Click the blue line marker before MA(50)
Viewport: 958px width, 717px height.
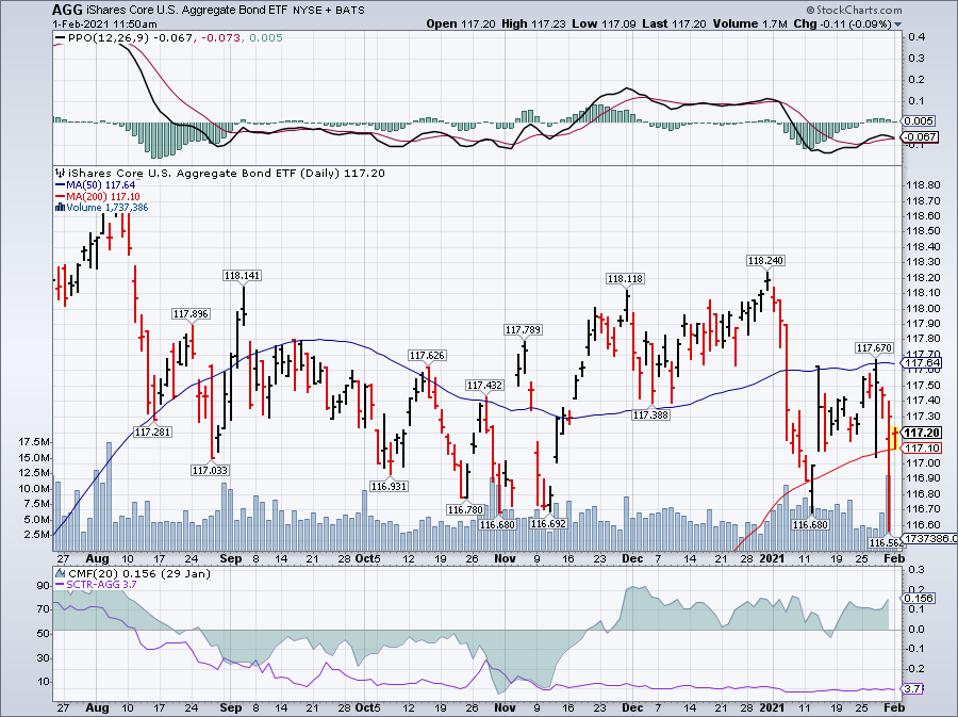[60, 185]
